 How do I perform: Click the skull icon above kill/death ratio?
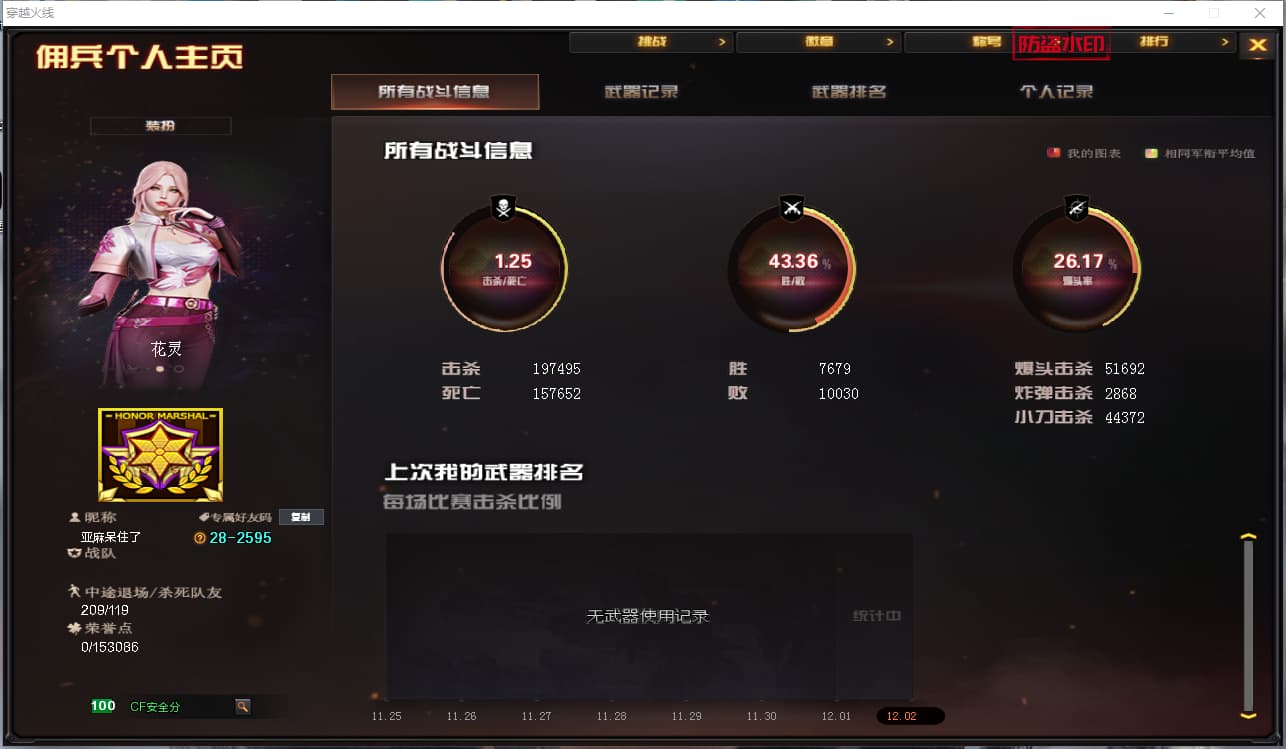click(503, 208)
